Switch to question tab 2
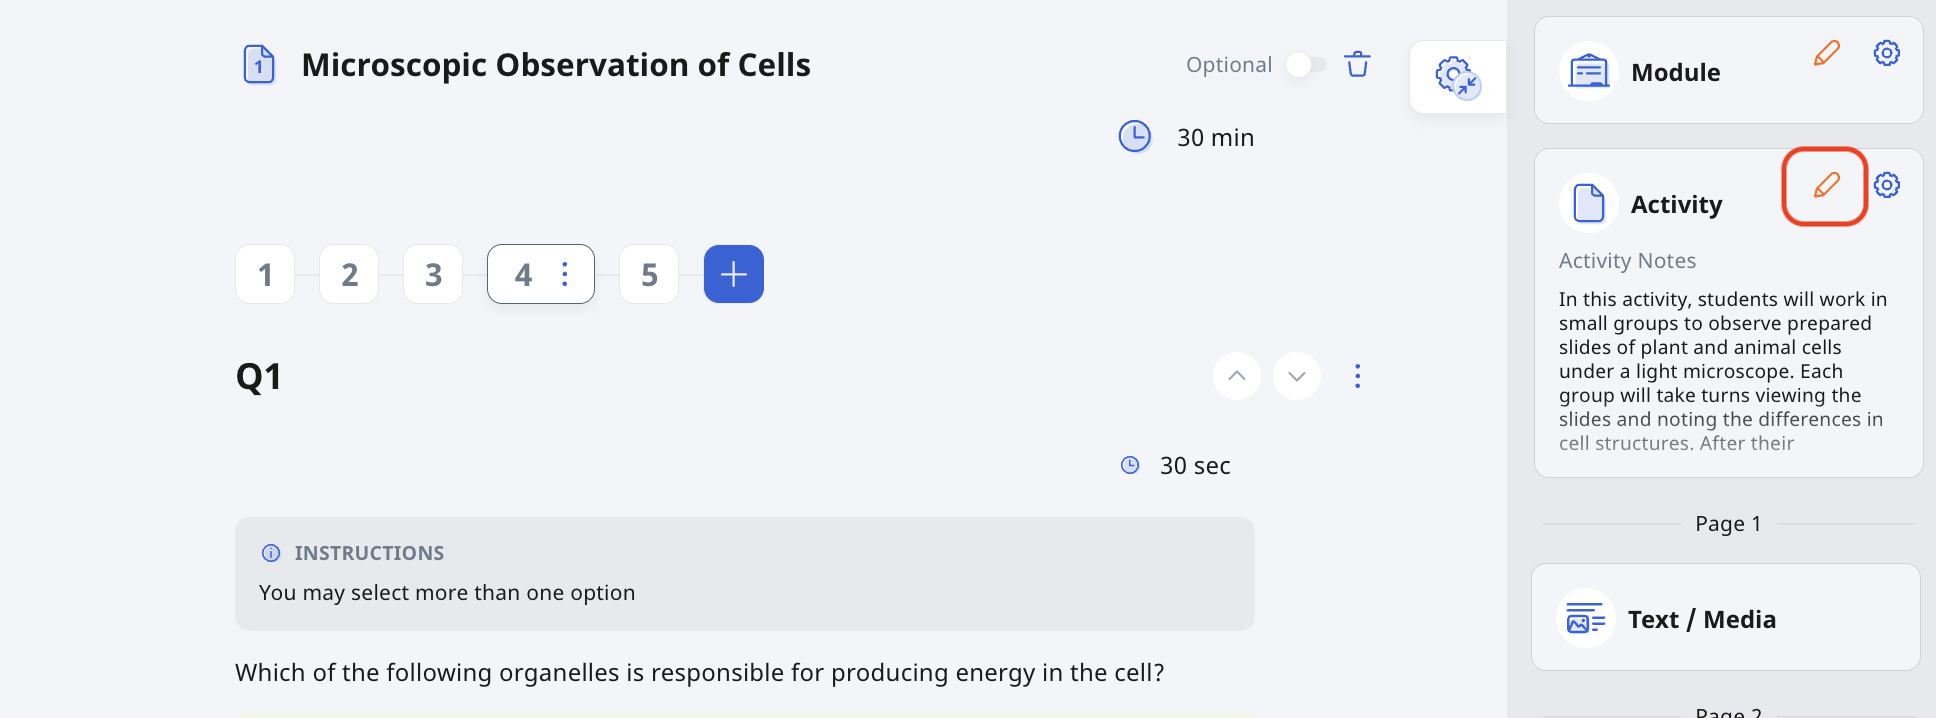1936x718 pixels. pos(348,273)
